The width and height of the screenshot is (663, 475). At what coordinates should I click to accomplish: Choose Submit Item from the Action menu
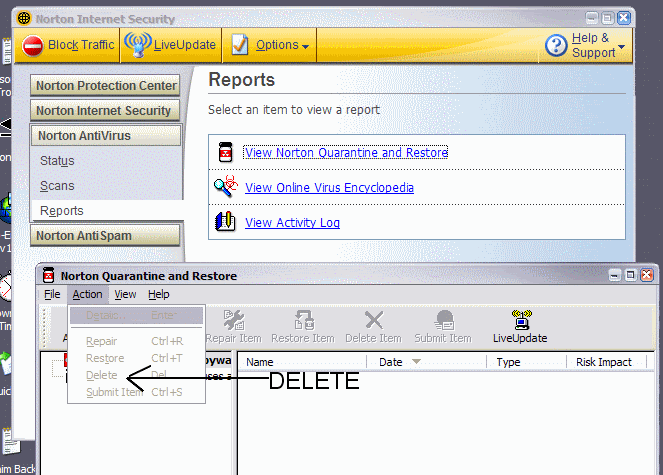(x=136, y=392)
